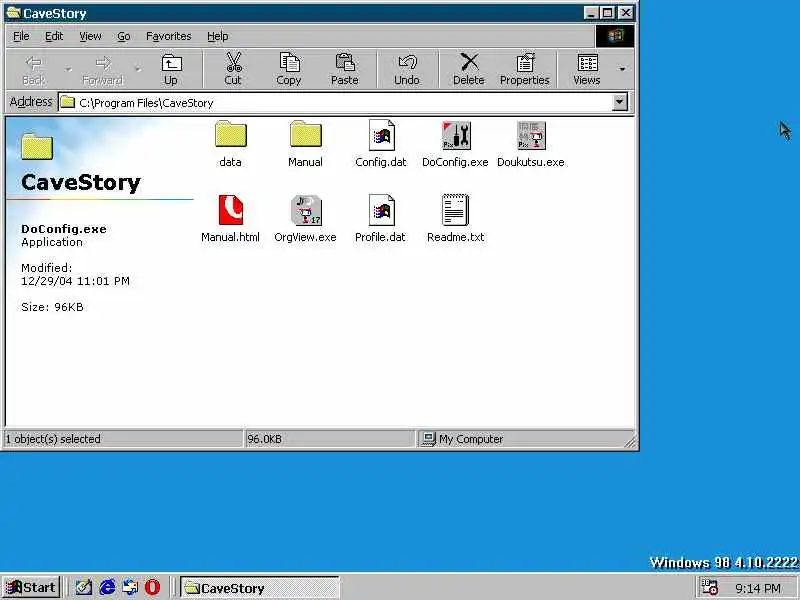This screenshot has width=800, height=600.
Task: Expand the Forward history dropdown arrow
Action: click(137, 69)
